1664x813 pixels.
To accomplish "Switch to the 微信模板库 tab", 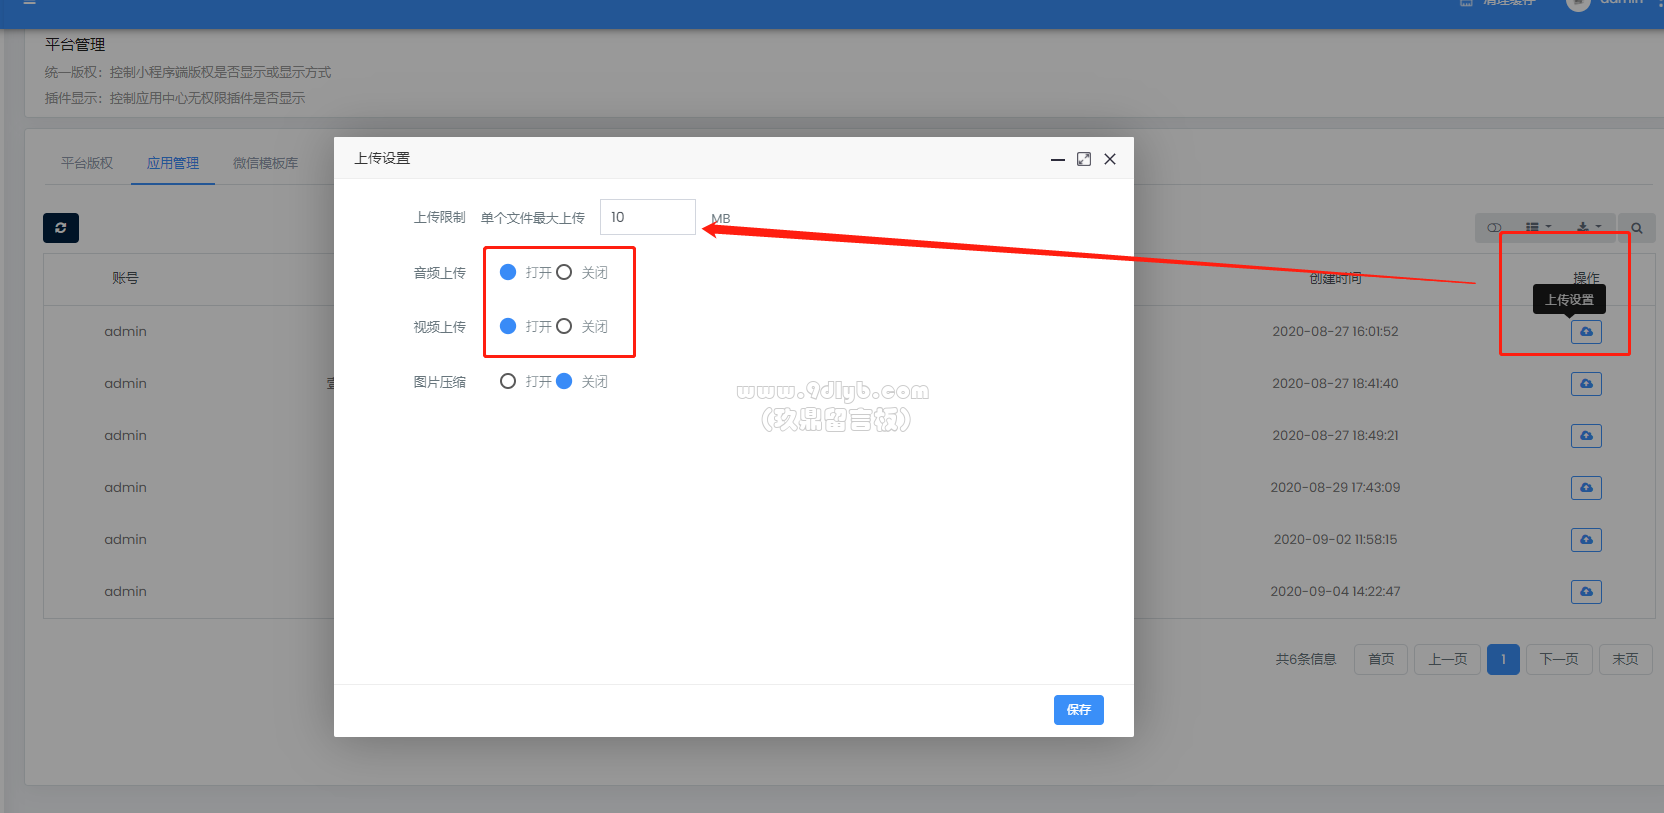I will (265, 163).
